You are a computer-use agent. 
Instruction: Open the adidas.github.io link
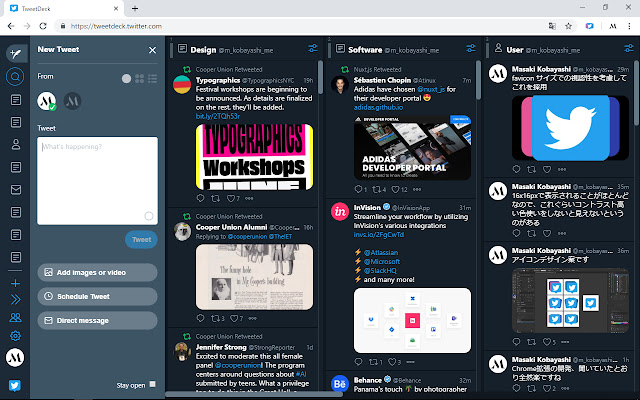pyautogui.click(x=378, y=107)
